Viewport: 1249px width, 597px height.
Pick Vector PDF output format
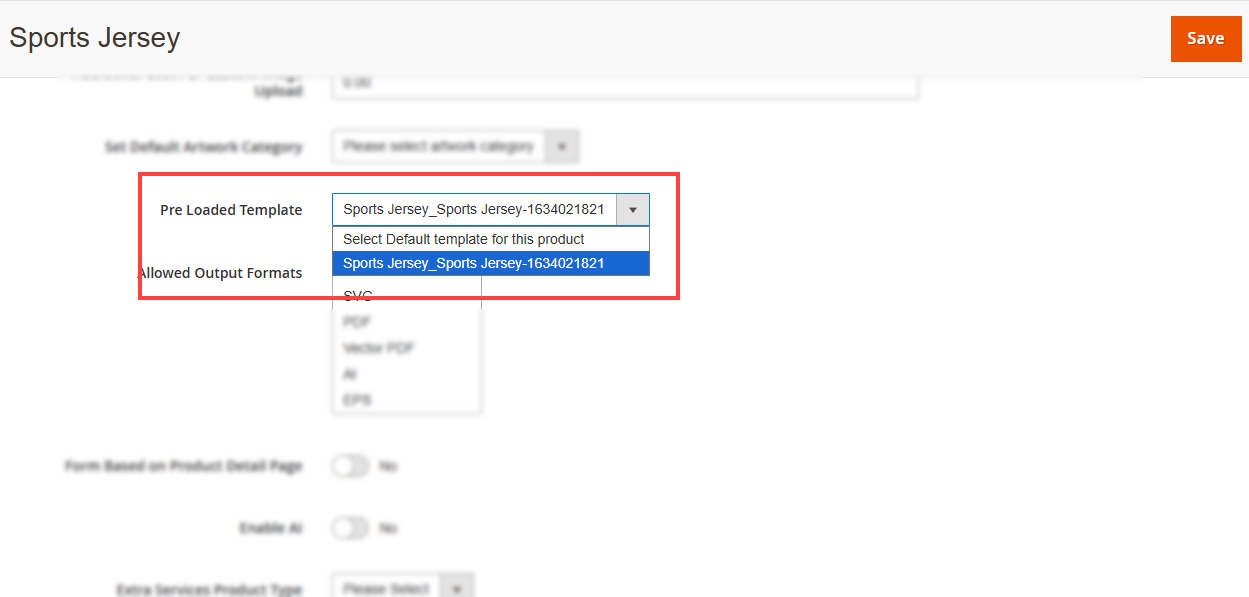[x=378, y=348]
